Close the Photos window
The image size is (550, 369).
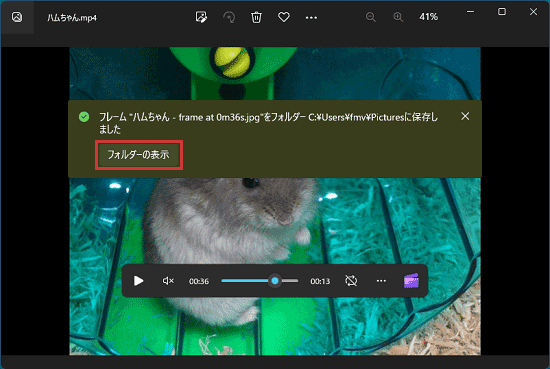pos(533,12)
